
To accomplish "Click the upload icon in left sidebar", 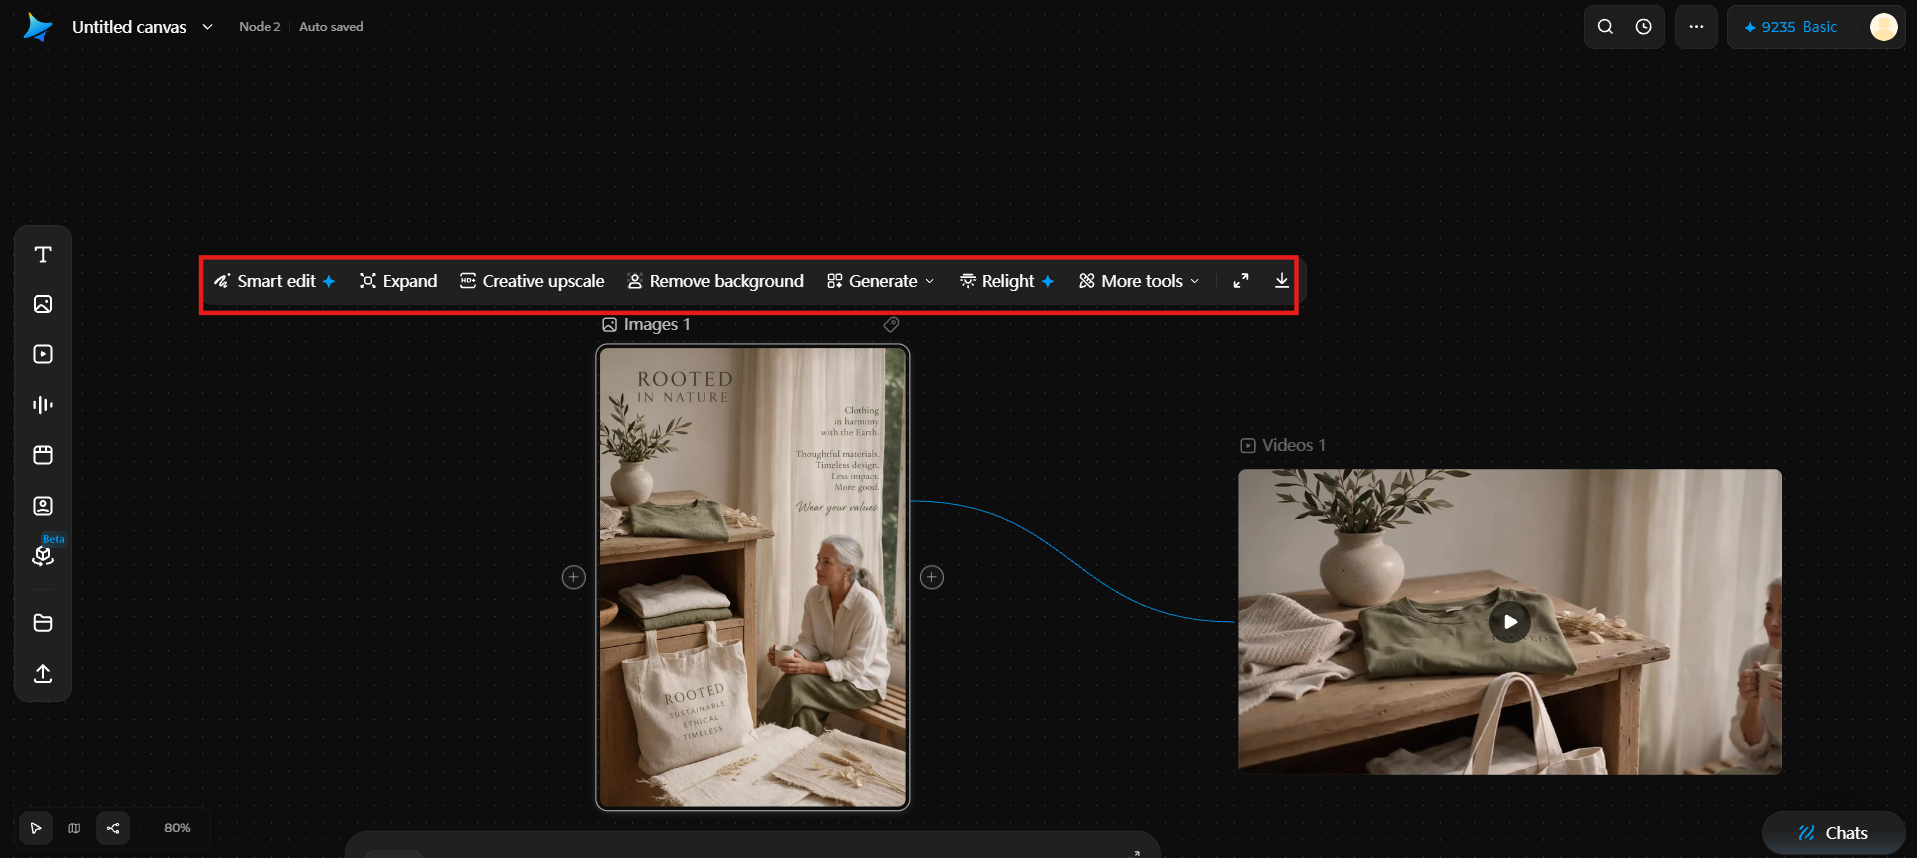I will pyautogui.click(x=43, y=673).
